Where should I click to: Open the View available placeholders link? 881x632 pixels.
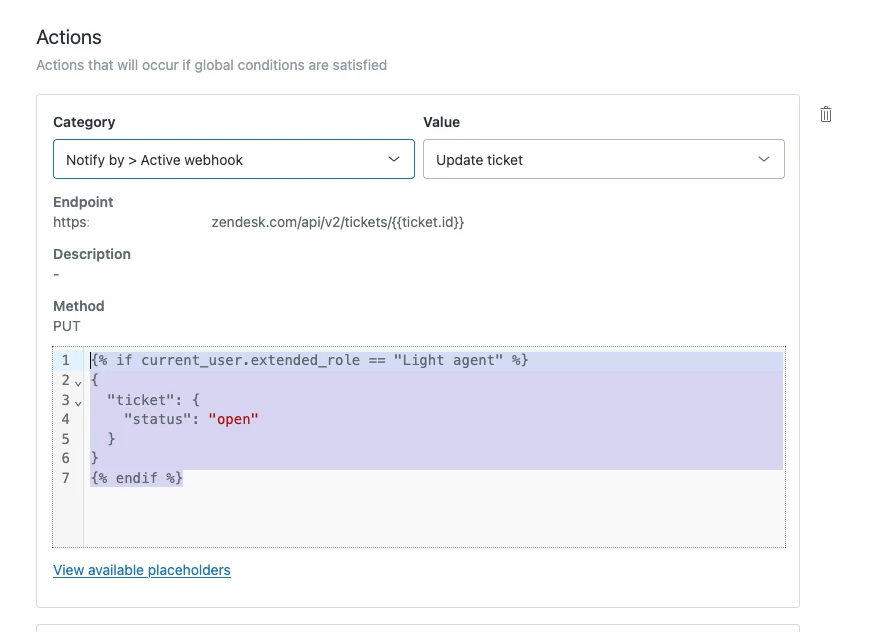tap(142, 570)
